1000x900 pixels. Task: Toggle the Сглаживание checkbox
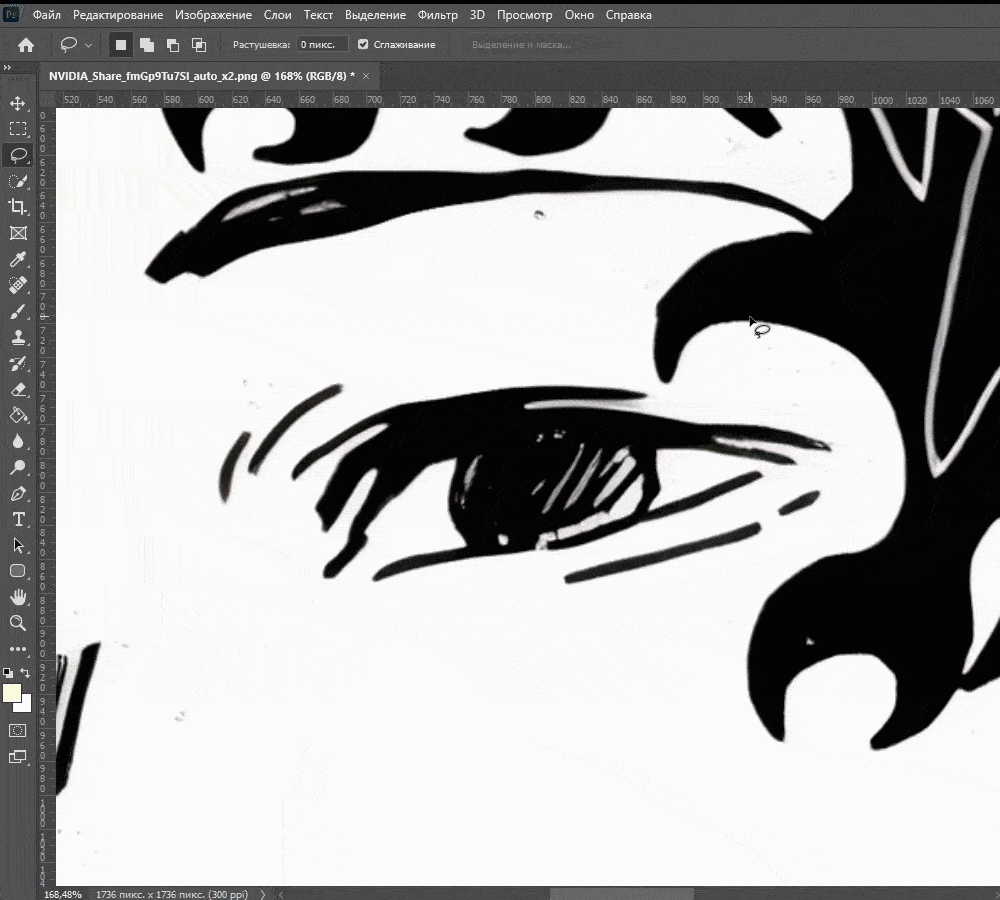pyautogui.click(x=363, y=44)
